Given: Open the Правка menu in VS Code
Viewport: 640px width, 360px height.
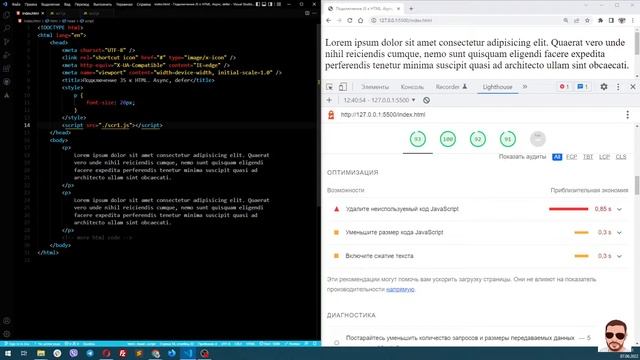Looking at the screenshot, I should pos(31,4).
